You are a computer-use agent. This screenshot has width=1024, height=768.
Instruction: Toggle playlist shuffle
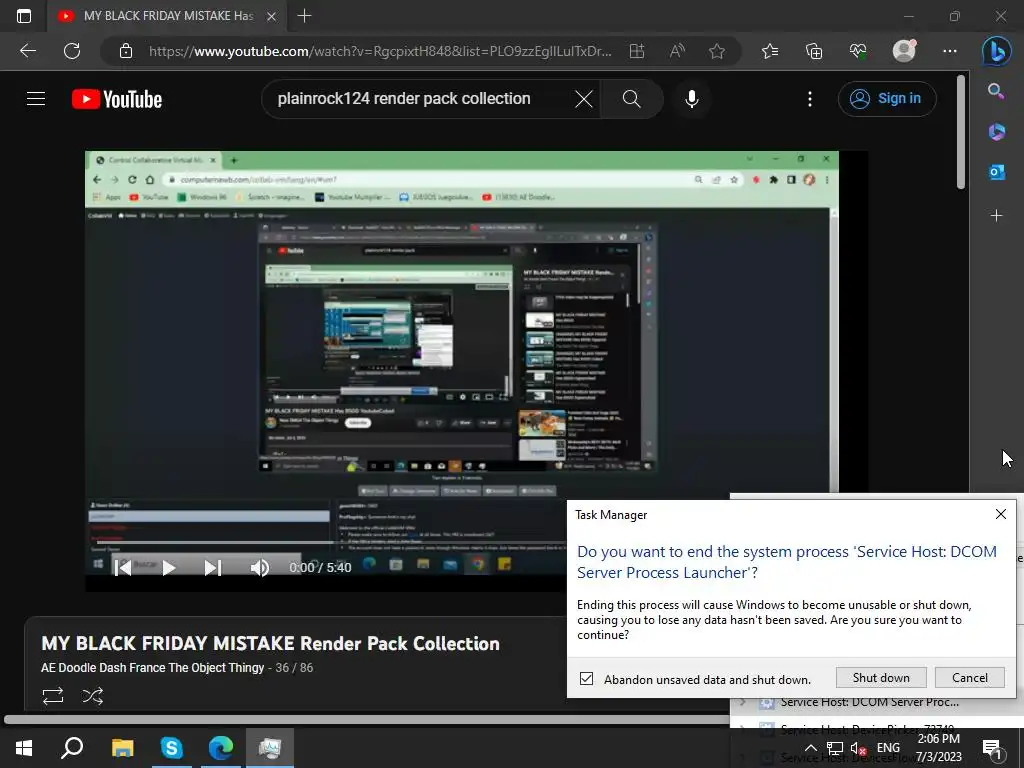point(93,696)
